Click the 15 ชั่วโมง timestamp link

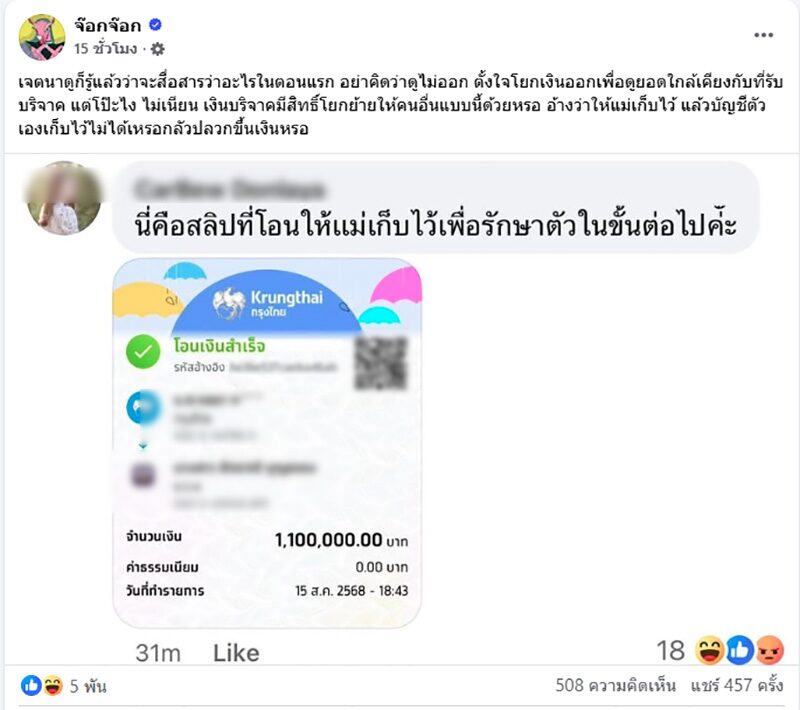106,49
